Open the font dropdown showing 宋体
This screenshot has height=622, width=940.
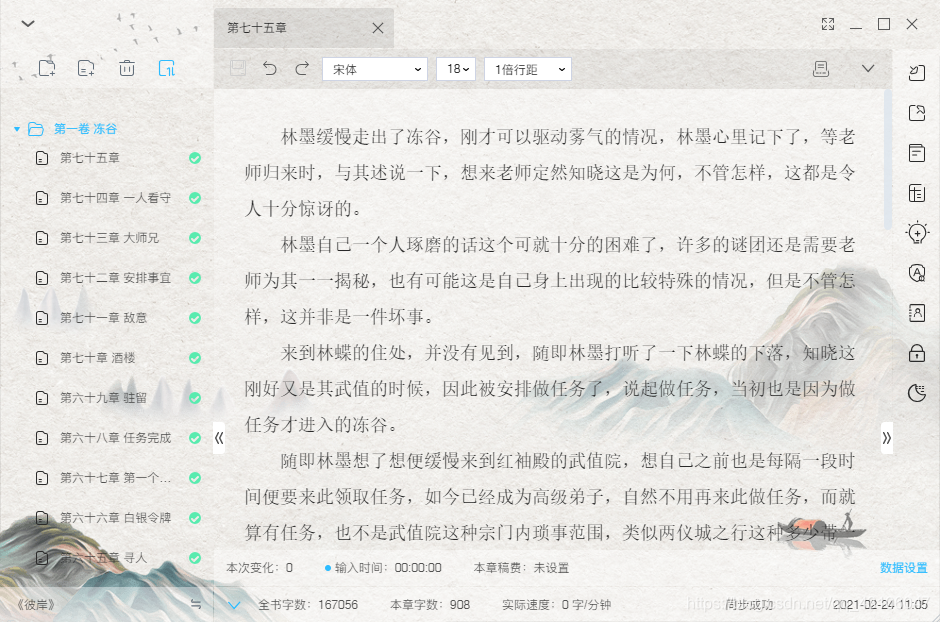tap(375, 70)
